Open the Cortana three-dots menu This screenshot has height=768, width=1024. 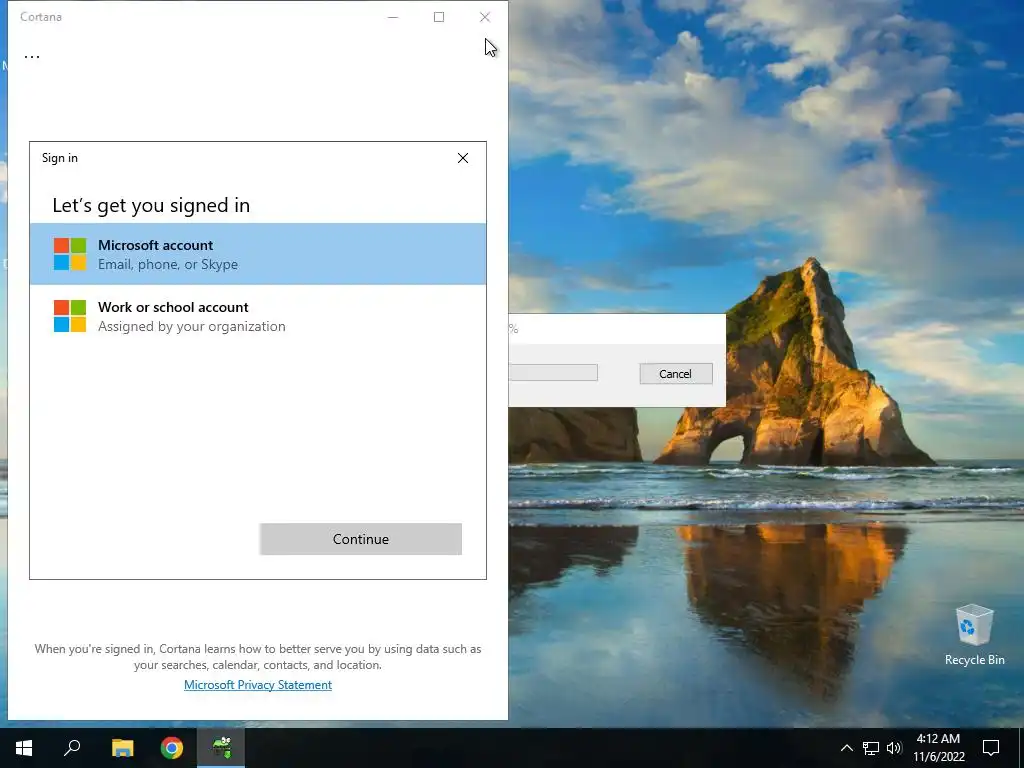pyautogui.click(x=32, y=57)
